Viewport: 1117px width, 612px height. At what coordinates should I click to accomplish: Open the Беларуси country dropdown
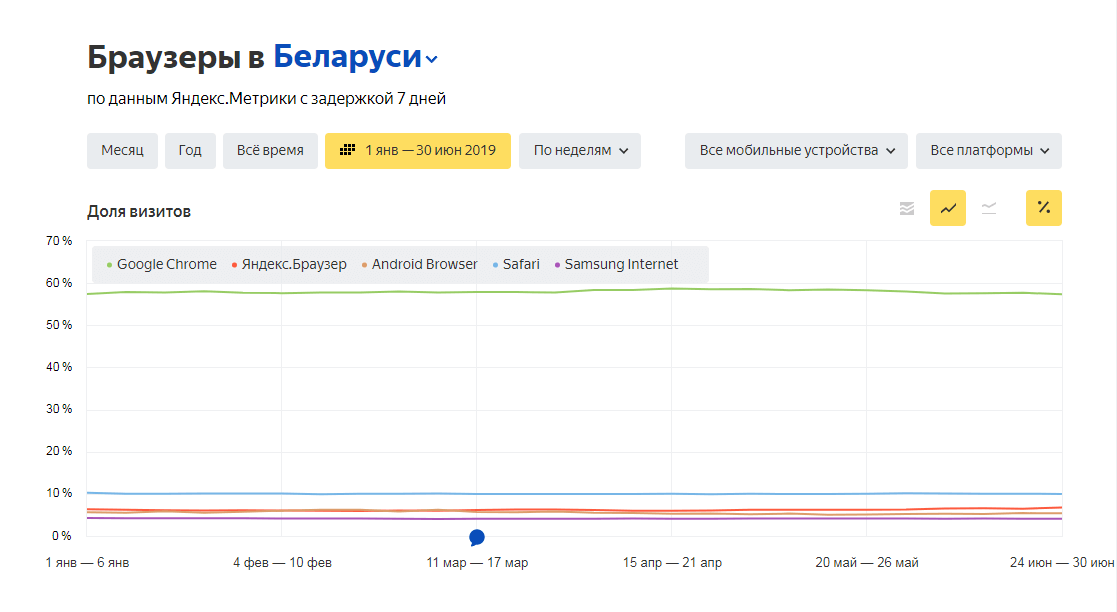coord(356,58)
